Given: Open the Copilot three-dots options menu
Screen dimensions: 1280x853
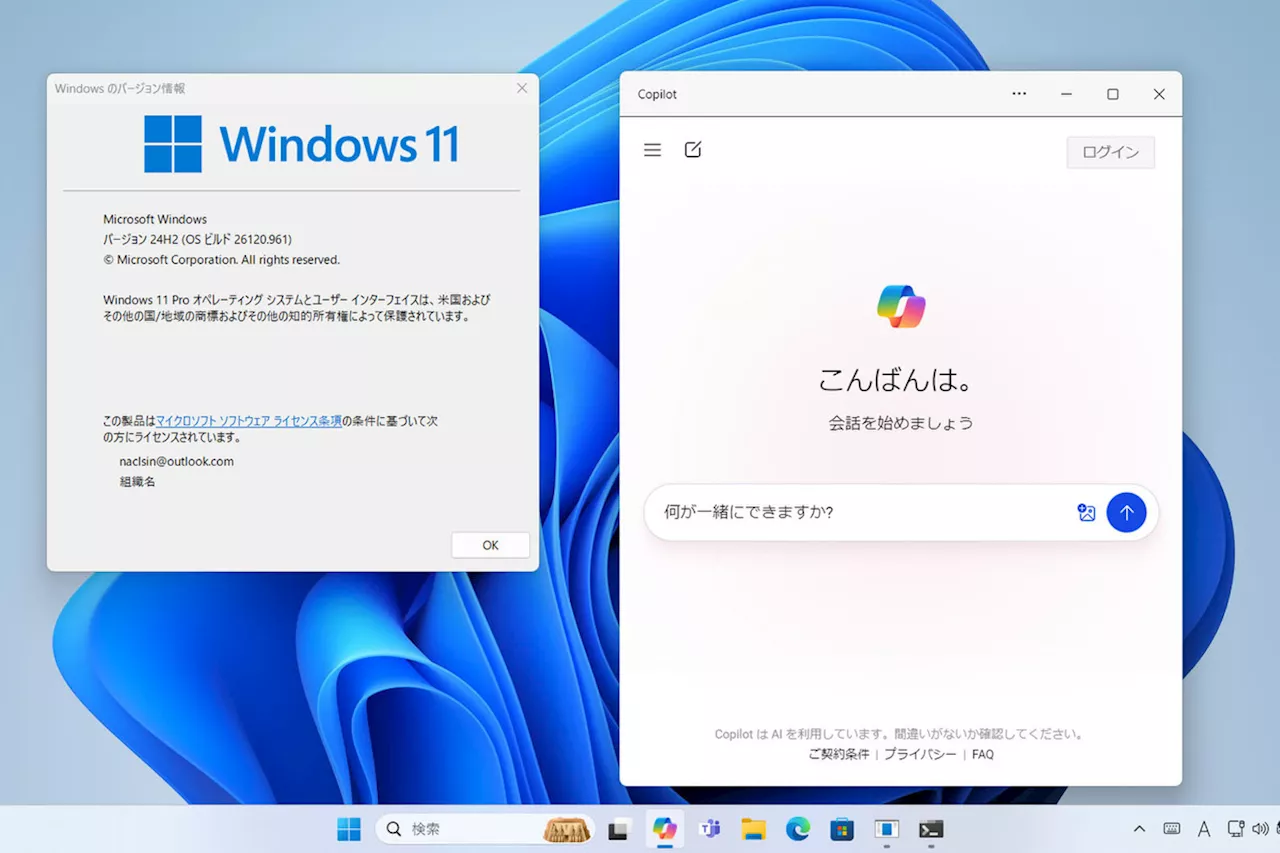Looking at the screenshot, I should point(1019,94).
